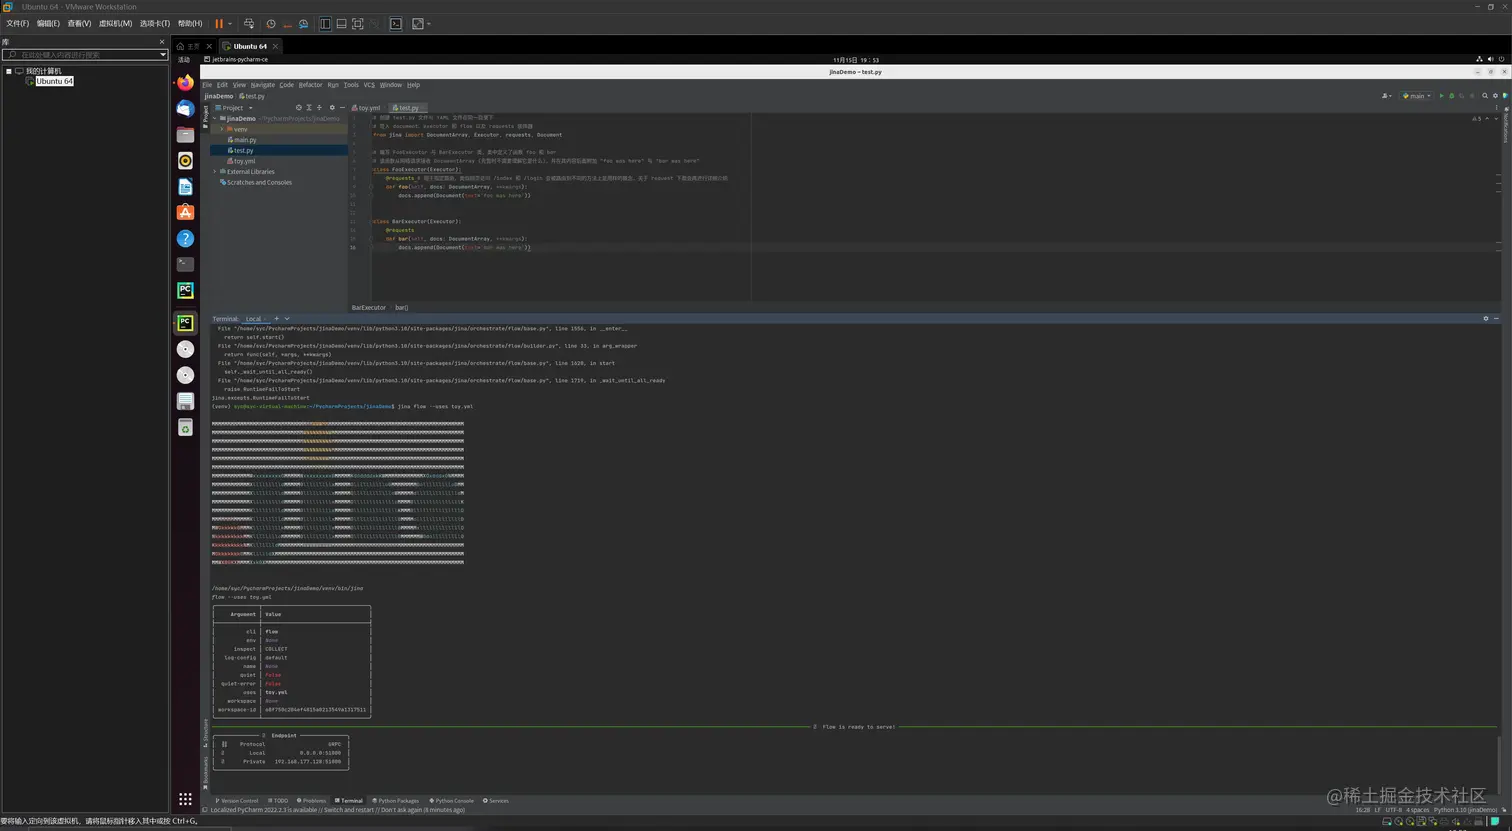Screen dimensions: 1512x831
Task: Open the Help icon in the dock
Action: pos(185,238)
